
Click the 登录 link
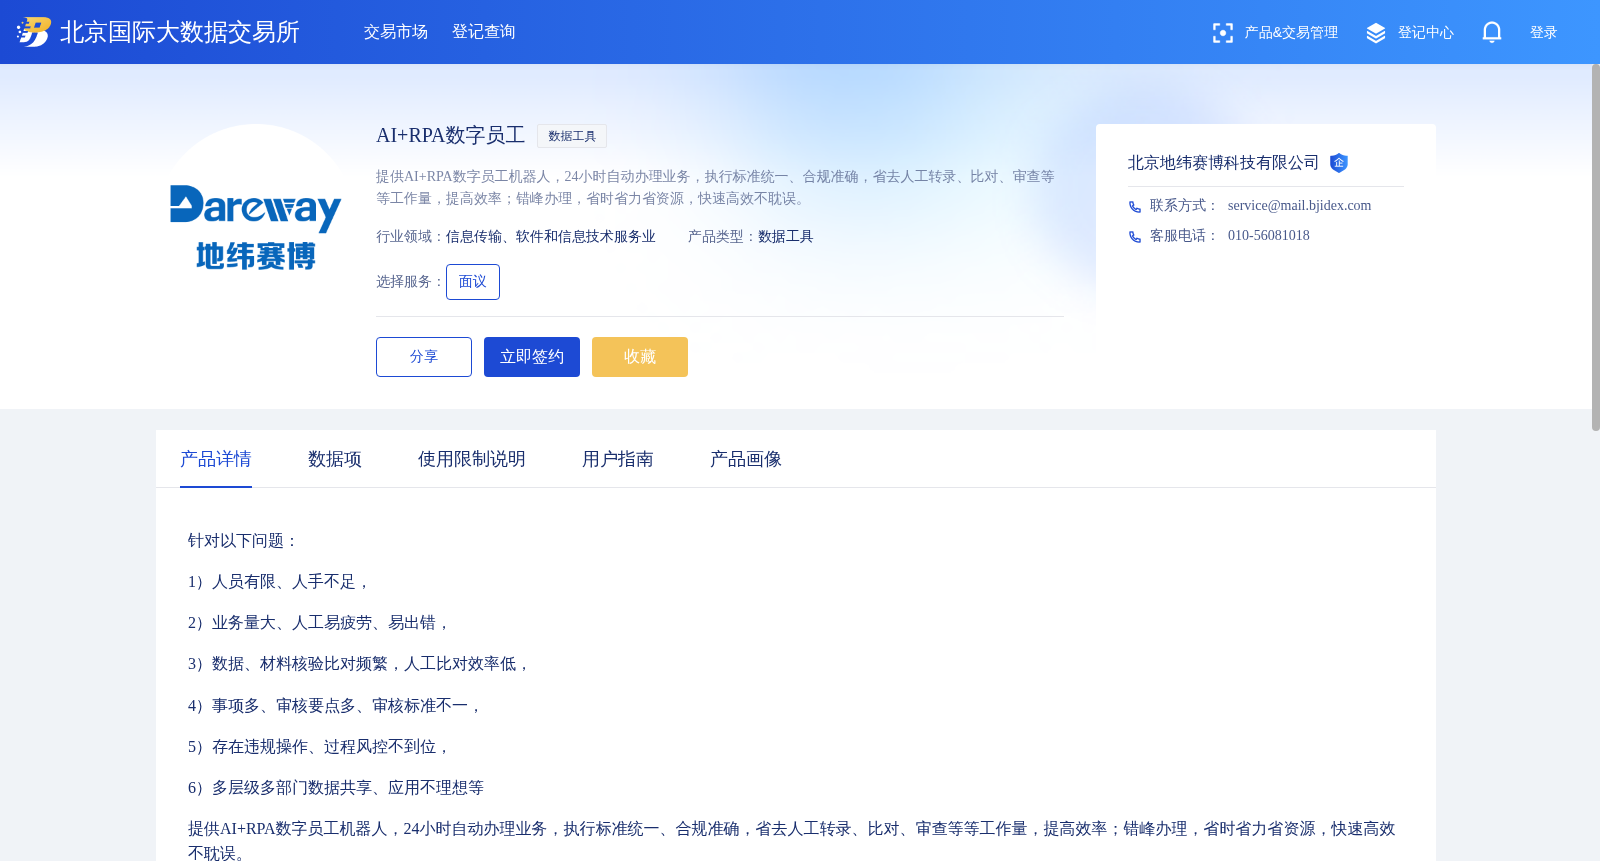coord(1544,33)
